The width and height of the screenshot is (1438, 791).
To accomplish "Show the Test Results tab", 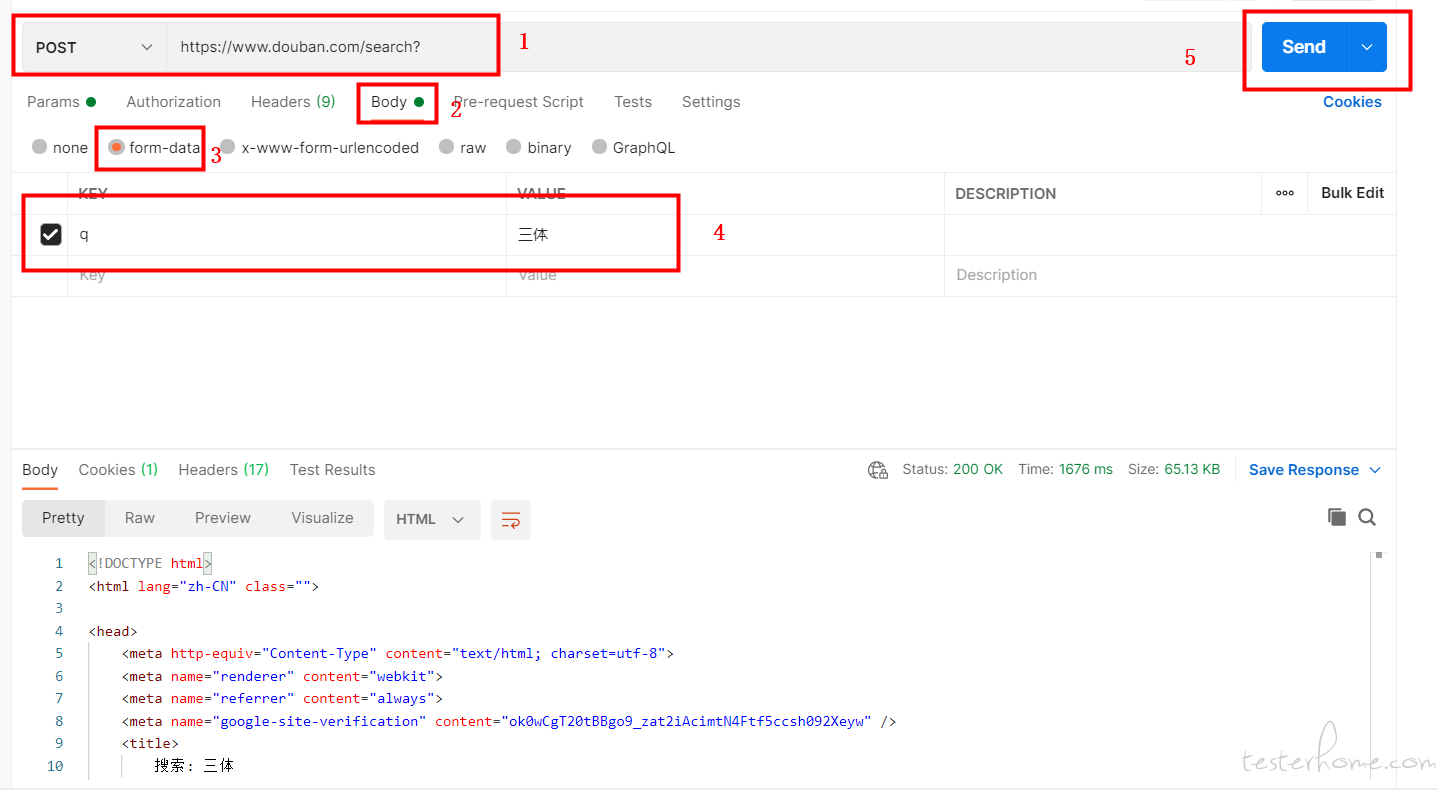I will (332, 470).
